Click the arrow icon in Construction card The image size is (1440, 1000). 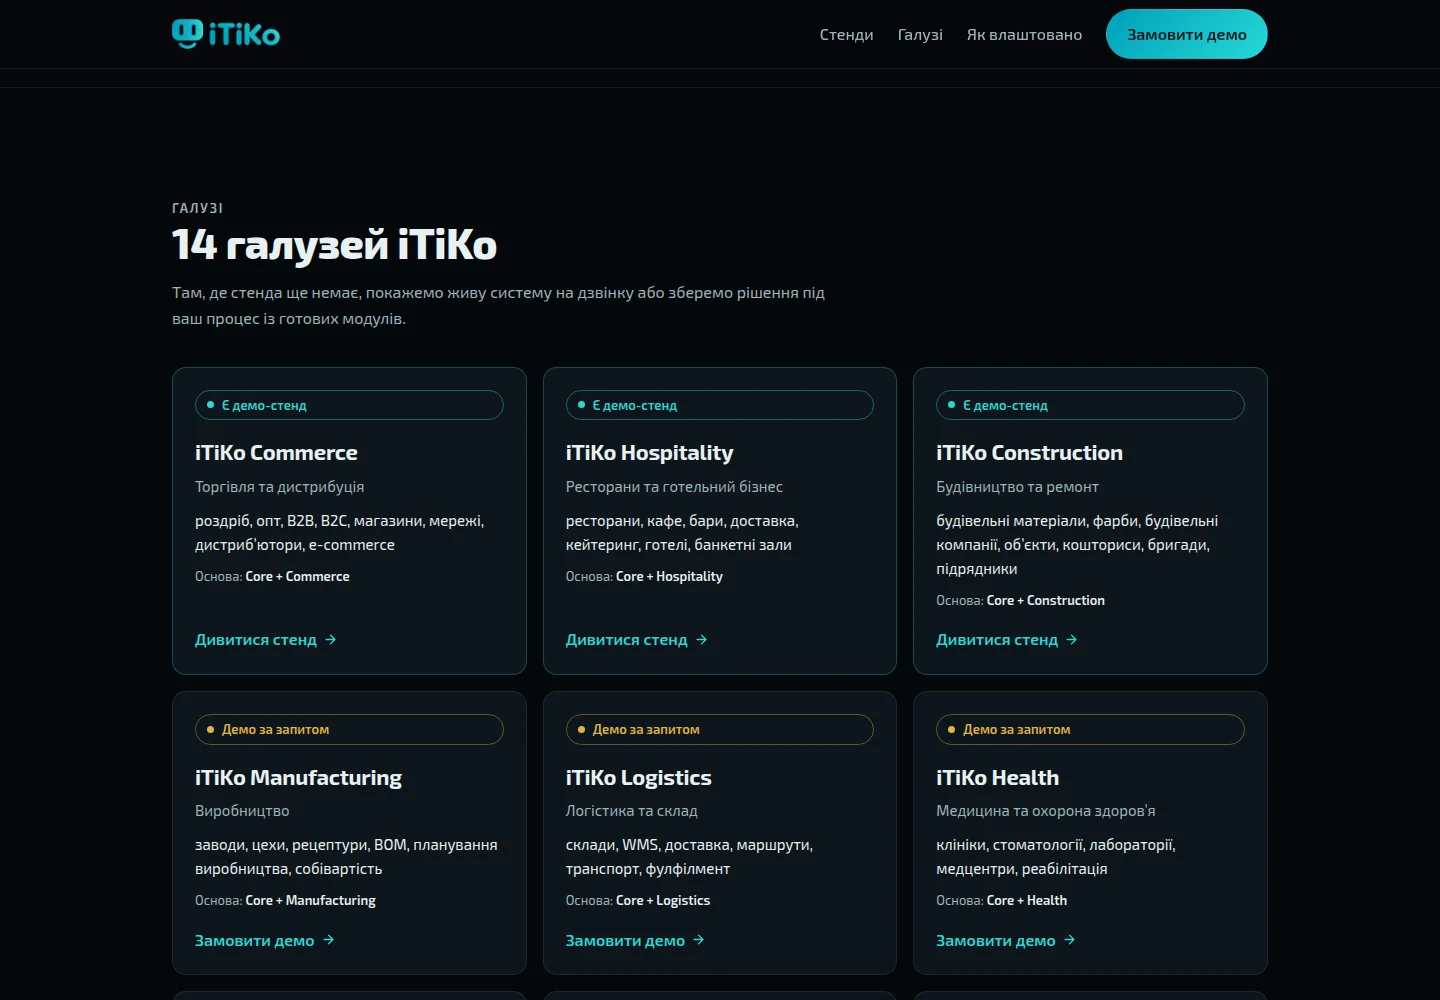(1072, 640)
